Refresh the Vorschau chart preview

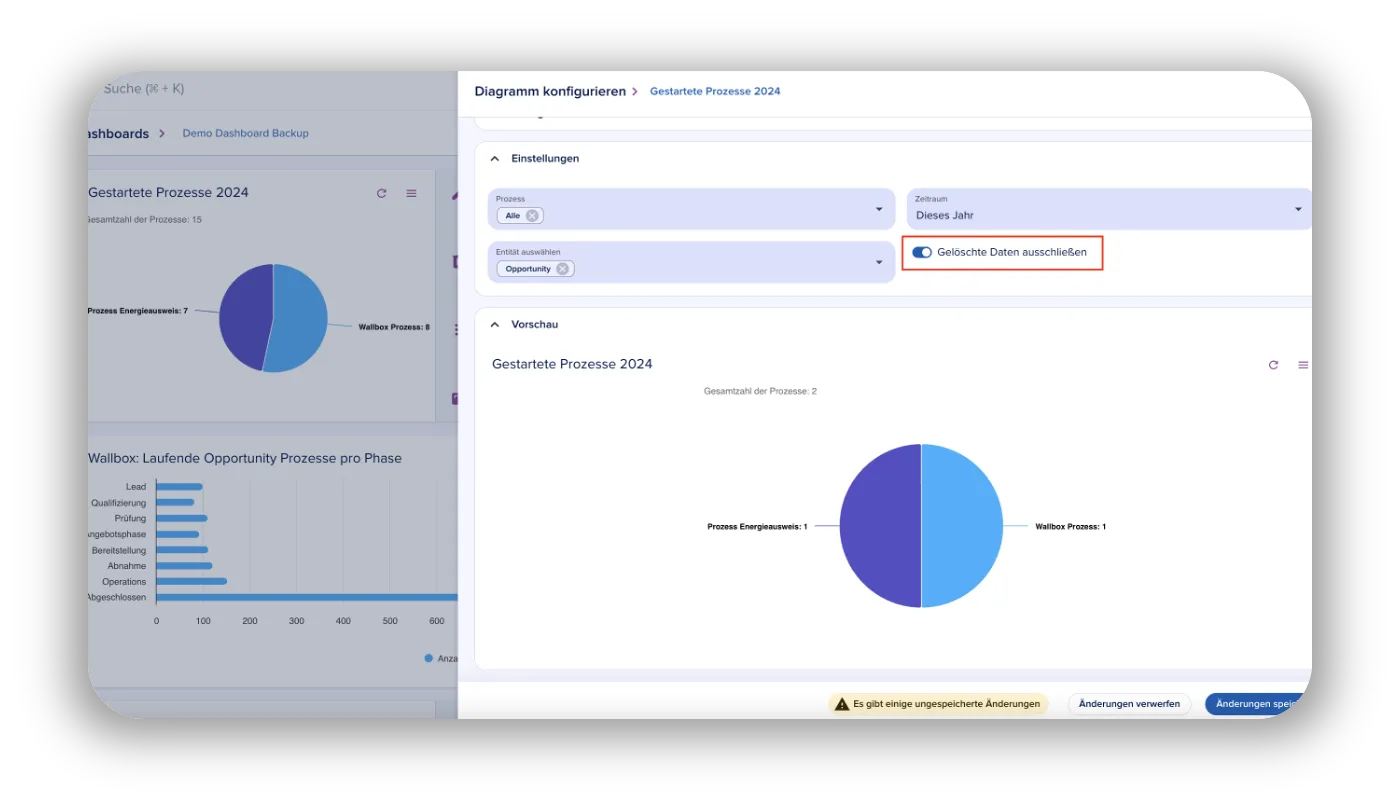pyautogui.click(x=1273, y=365)
